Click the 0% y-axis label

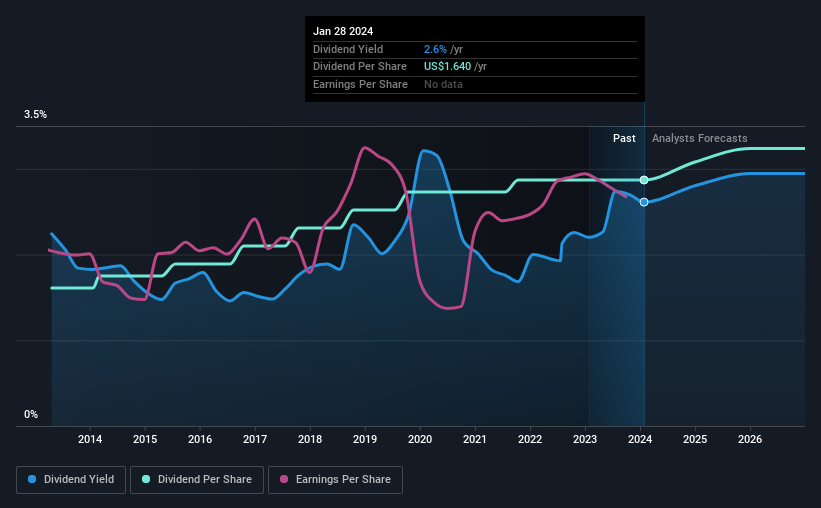point(31,414)
